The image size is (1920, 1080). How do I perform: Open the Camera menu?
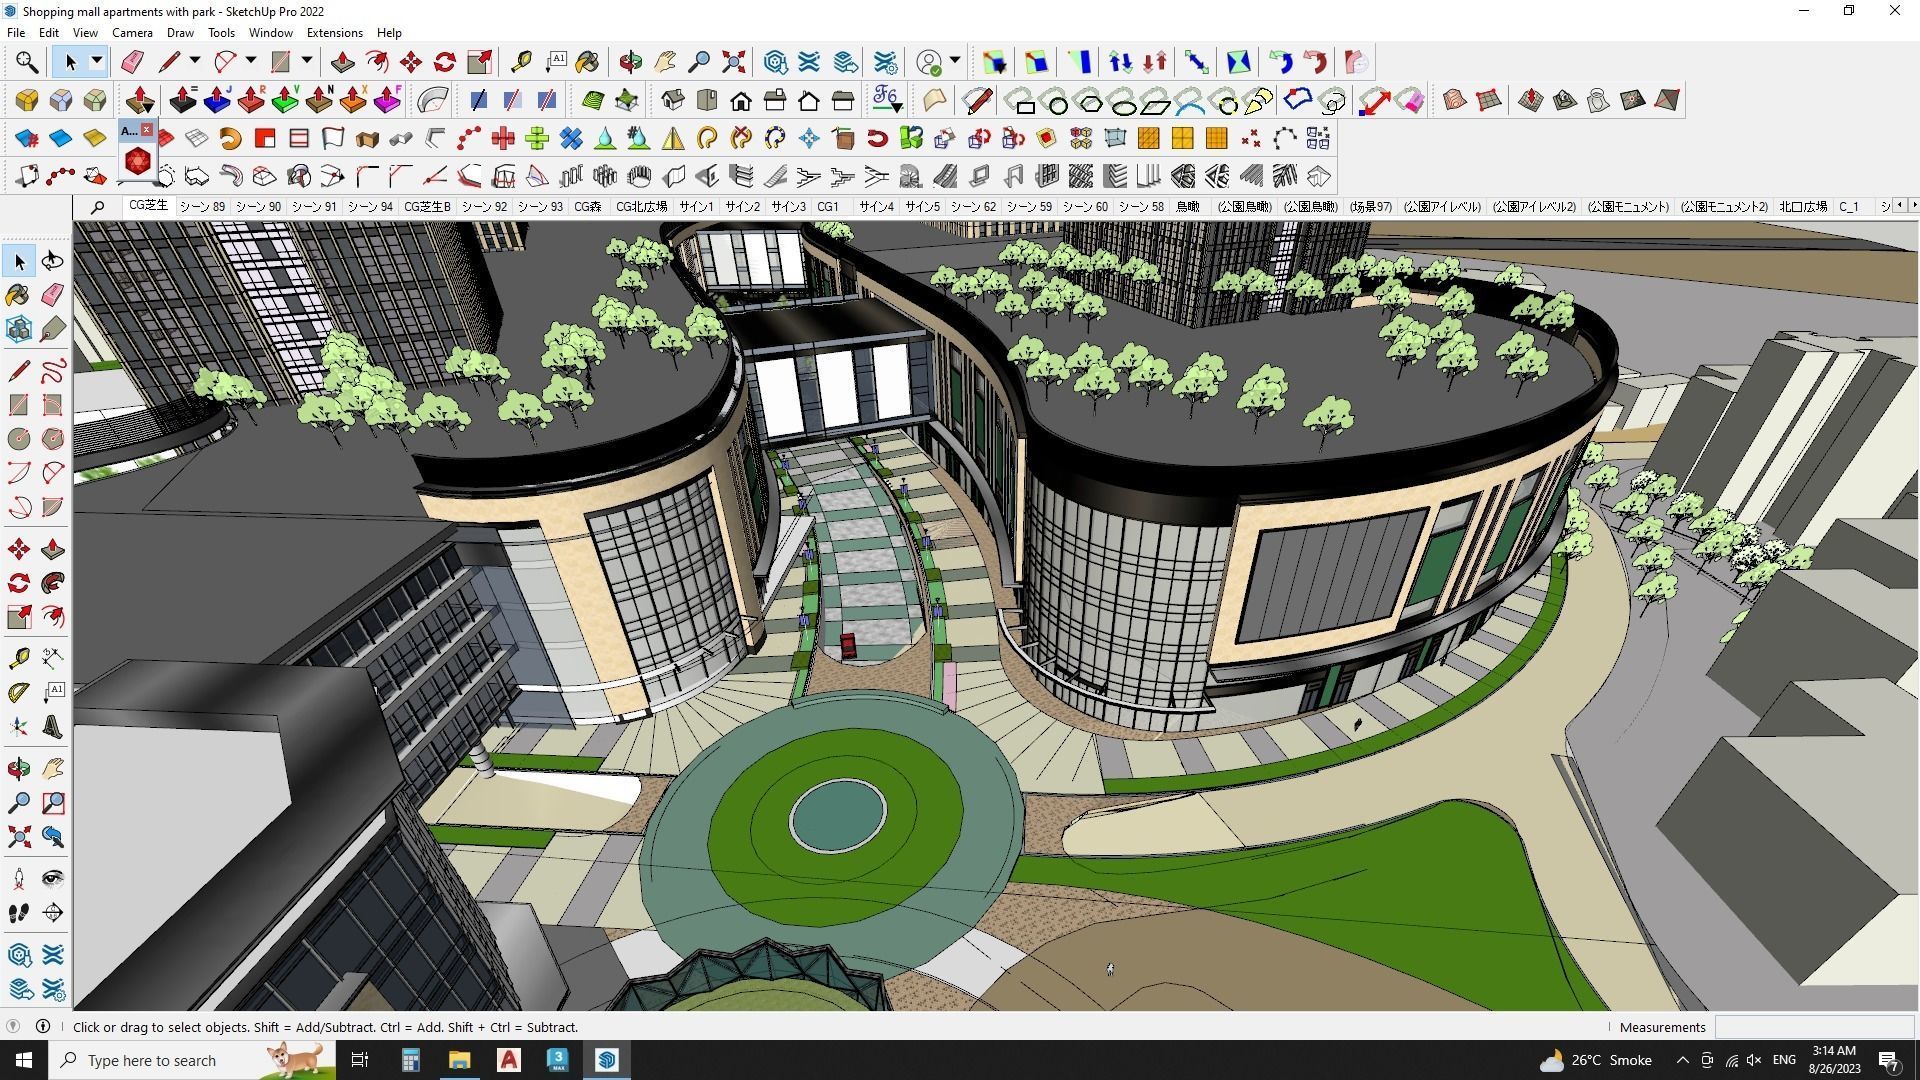pyautogui.click(x=132, y=33)
